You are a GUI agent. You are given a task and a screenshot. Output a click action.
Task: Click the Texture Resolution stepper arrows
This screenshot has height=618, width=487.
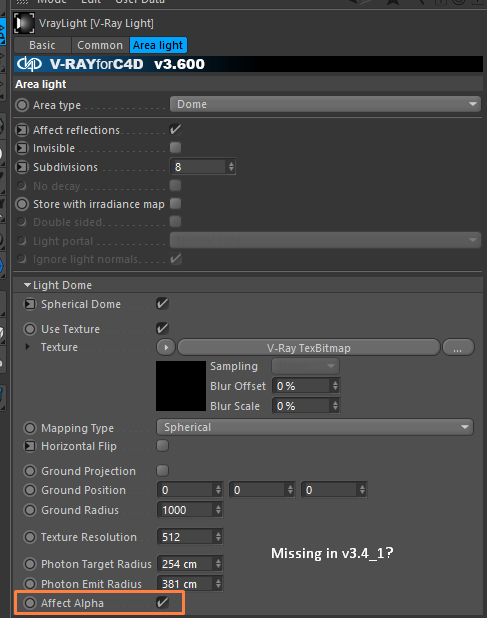pos(218,537)
